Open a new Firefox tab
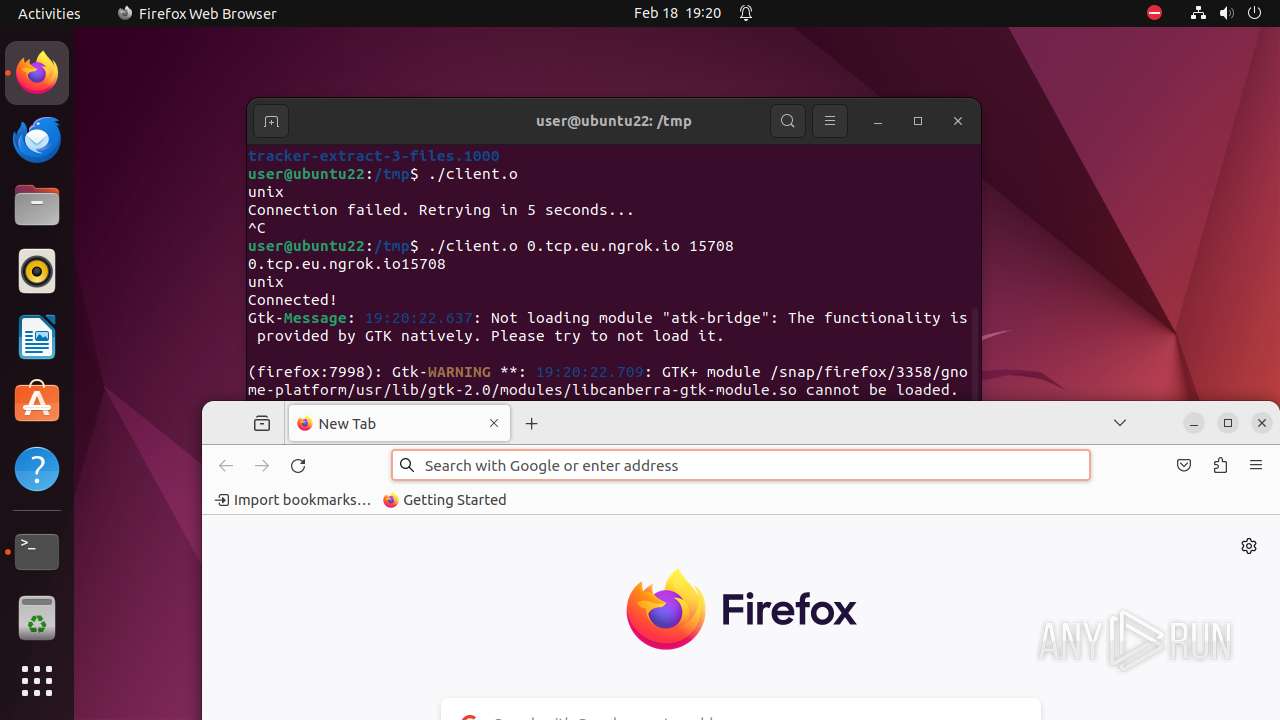1280x720 pixels. (532, 423)
